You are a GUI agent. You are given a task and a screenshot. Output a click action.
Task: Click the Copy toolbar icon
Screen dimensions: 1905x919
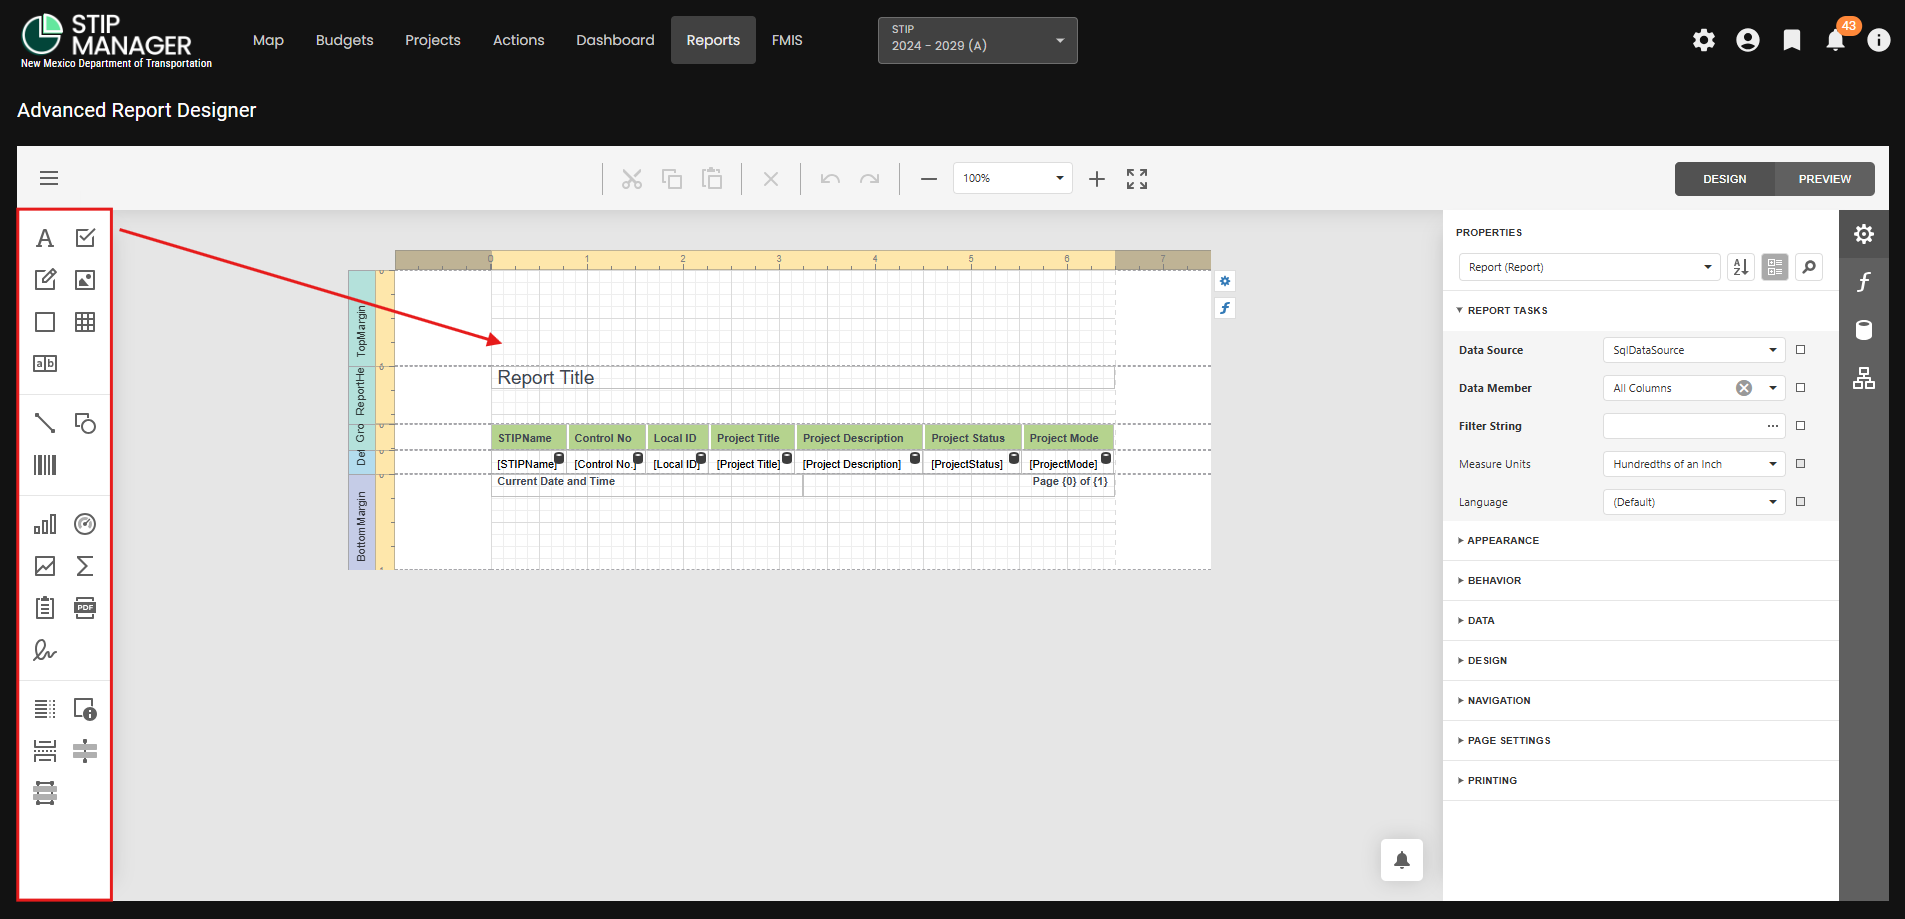click(x=672, y=179)
